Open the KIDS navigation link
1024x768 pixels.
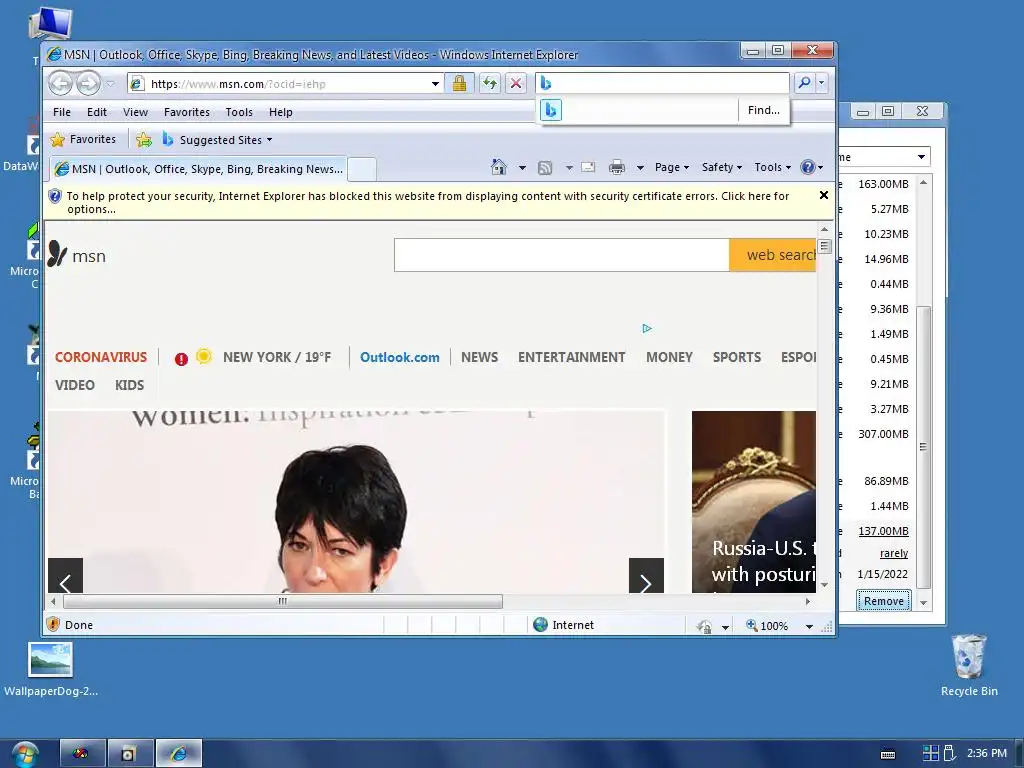pyautogui.click(x=129, y=385)
